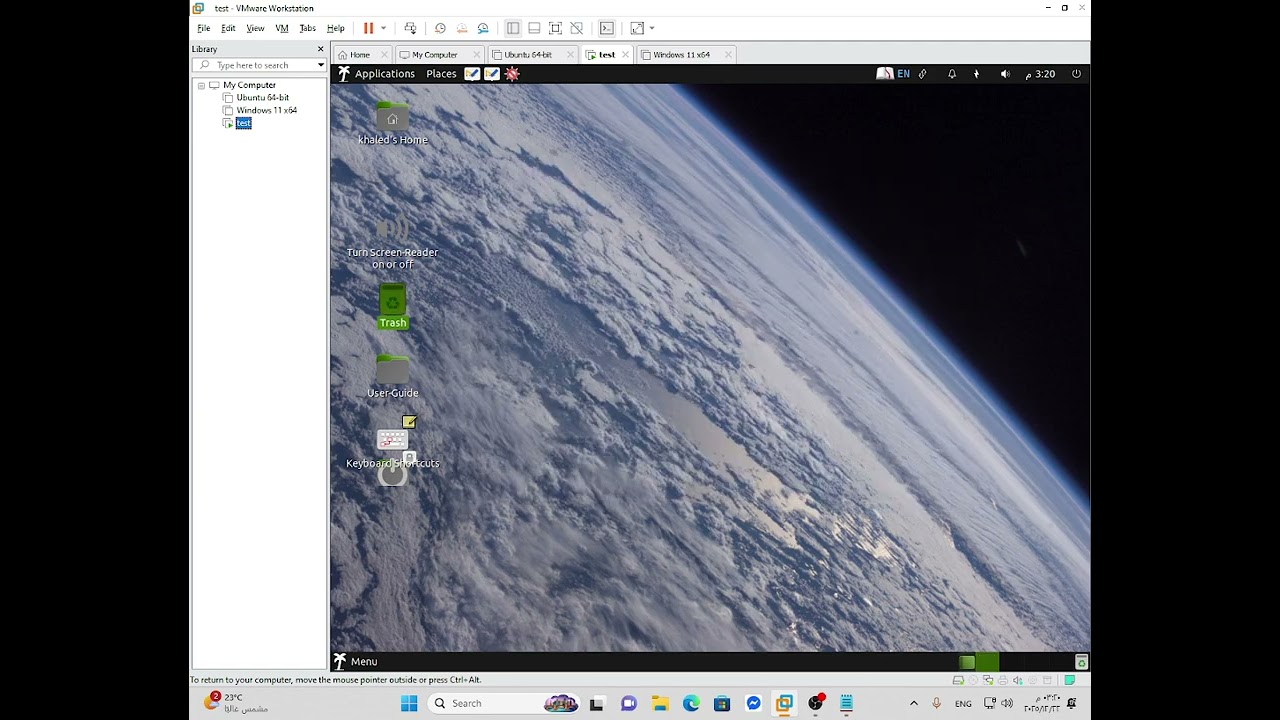
Task: Take a snapshot of this VM
Action: click(440, 28)
